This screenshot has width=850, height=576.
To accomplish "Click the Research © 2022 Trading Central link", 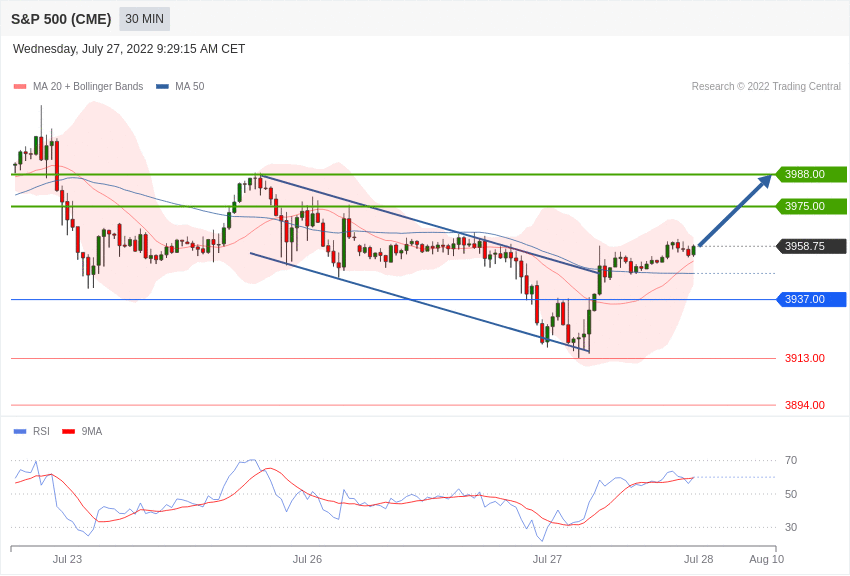I will click(766, 87).
